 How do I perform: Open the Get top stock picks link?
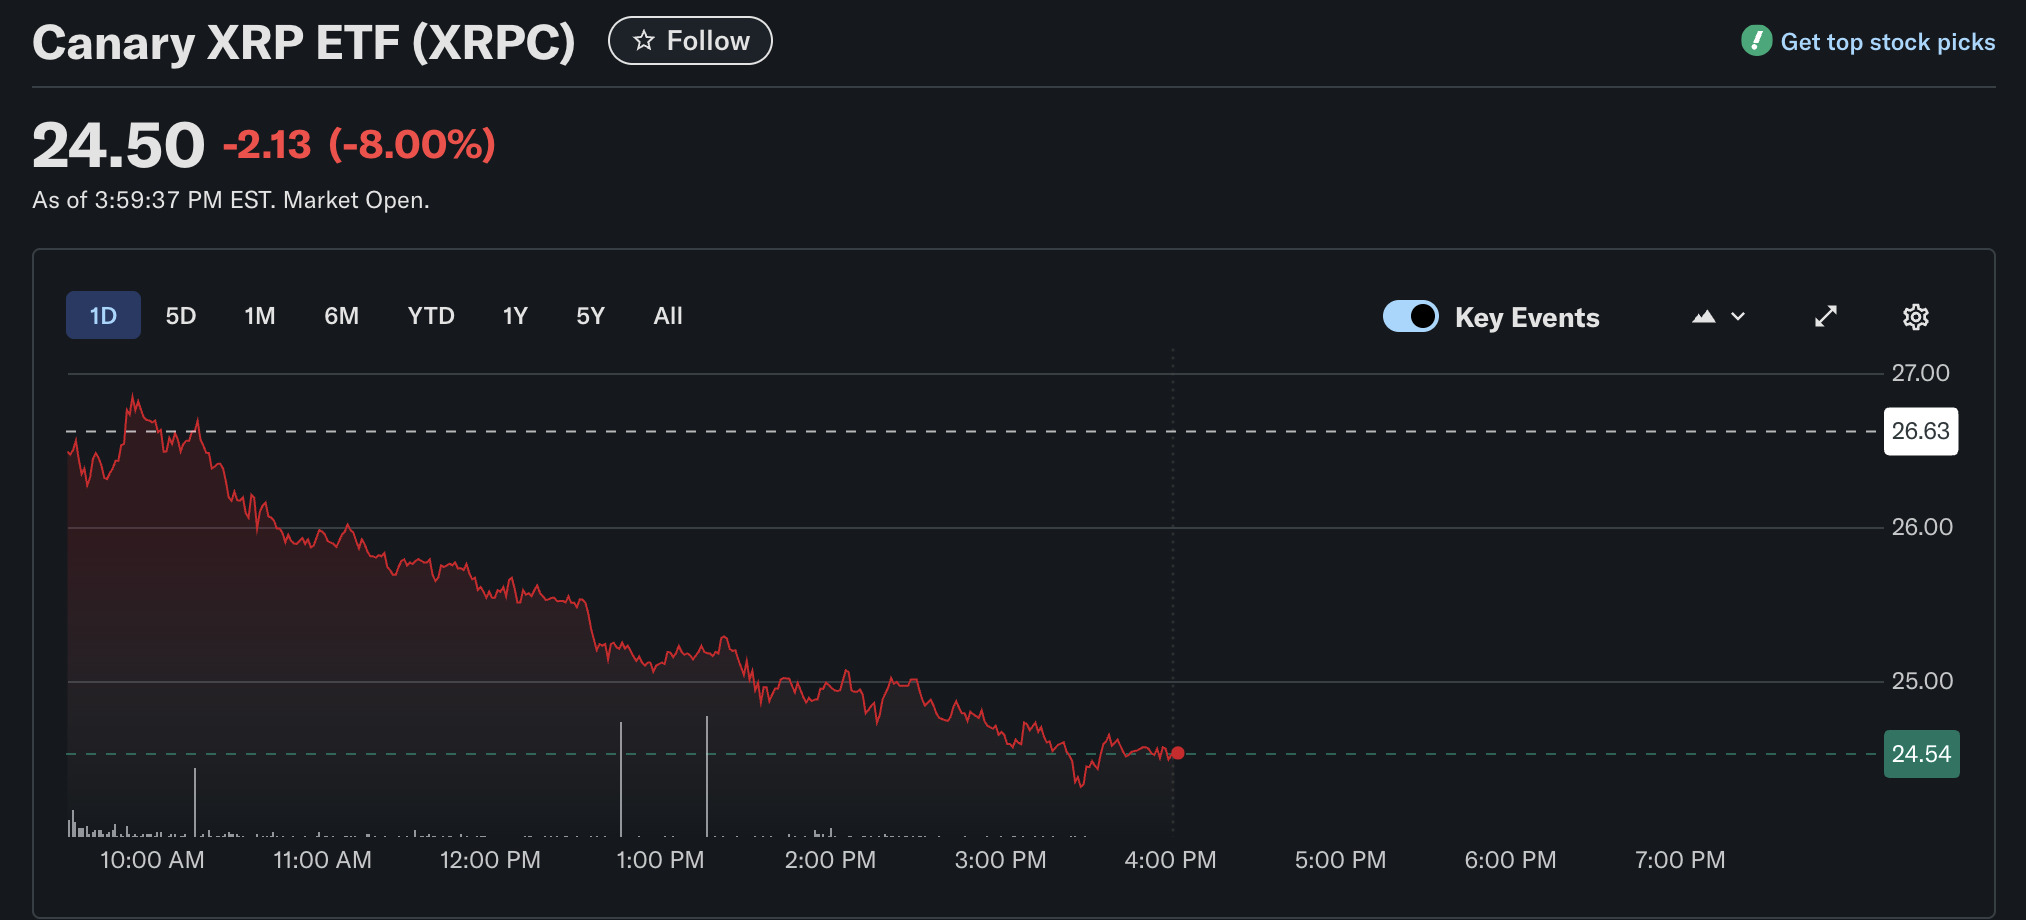(1885, 42)
